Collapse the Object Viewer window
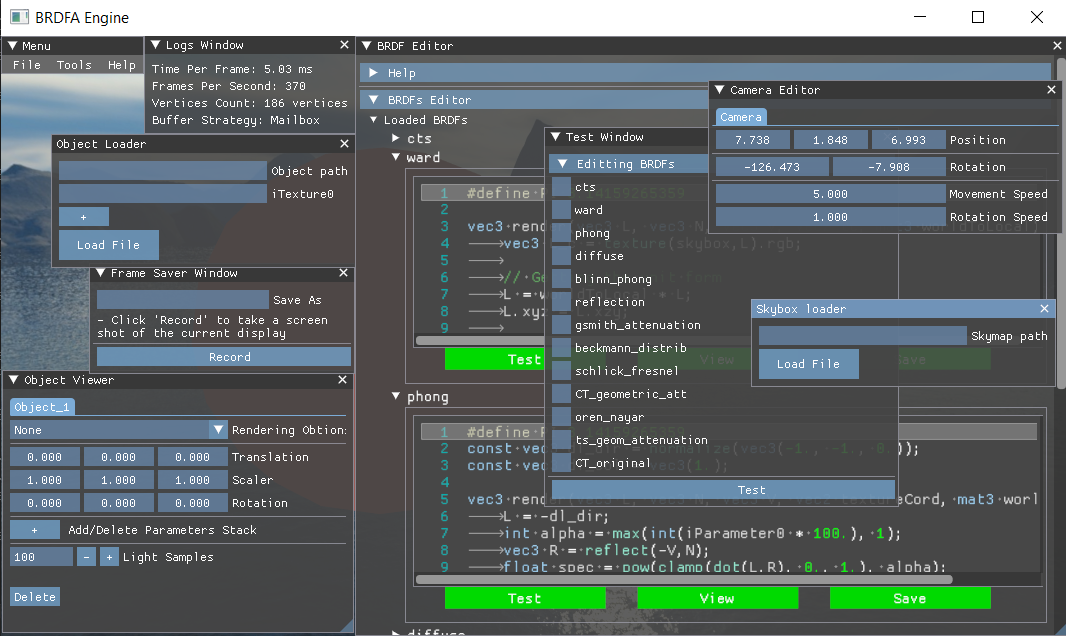 click(13, 380)
